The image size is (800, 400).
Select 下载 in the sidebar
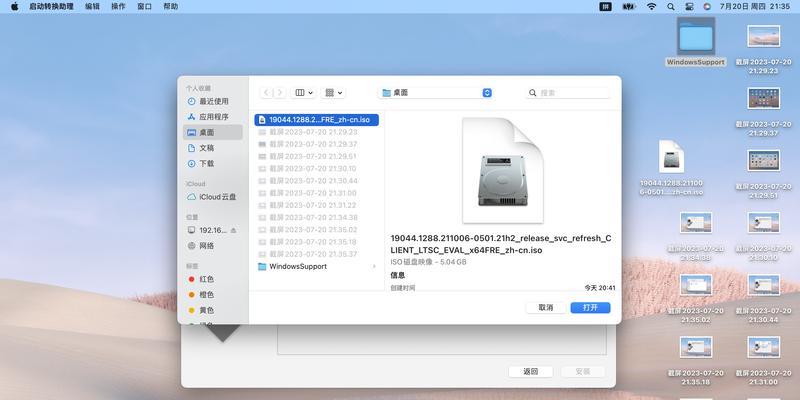[x=213, y=163]
